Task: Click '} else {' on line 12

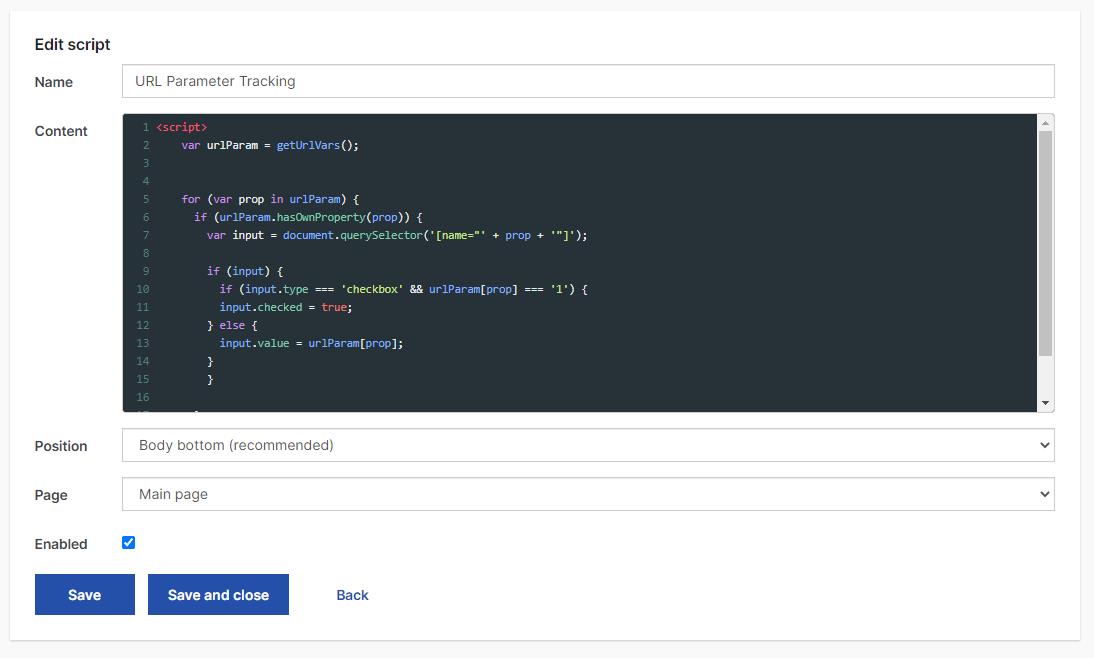Action: tap(232, 325)
